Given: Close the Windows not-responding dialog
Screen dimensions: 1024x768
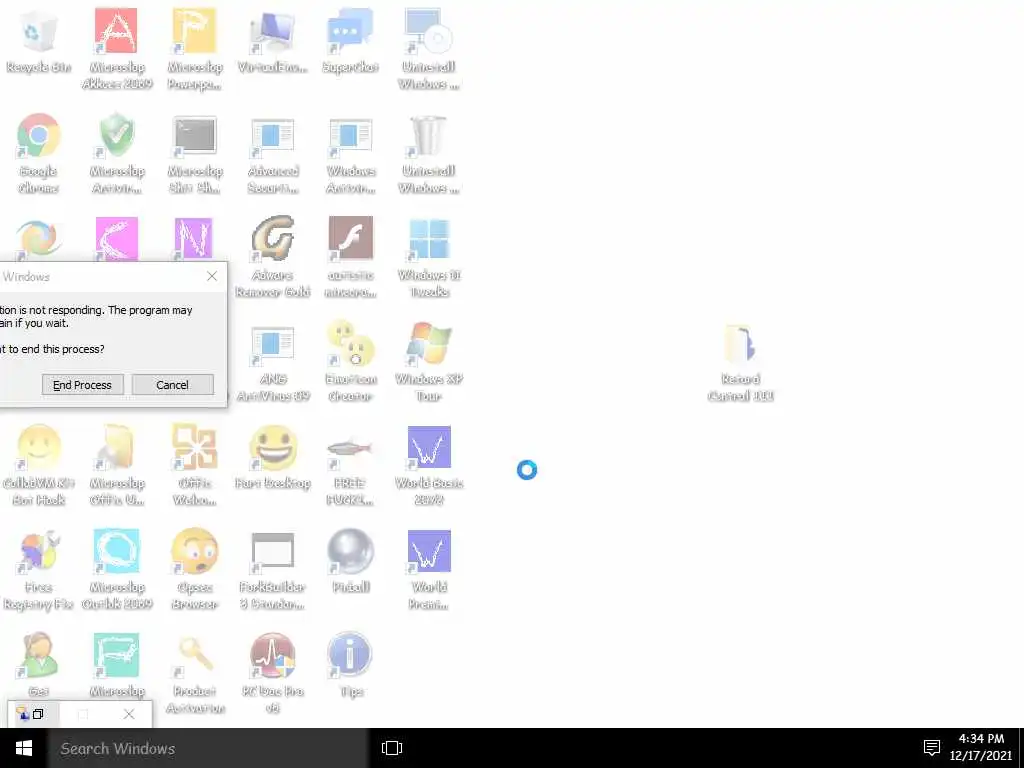Looking at the screenshot, I should pyautogui.click(x=212, y=276).
